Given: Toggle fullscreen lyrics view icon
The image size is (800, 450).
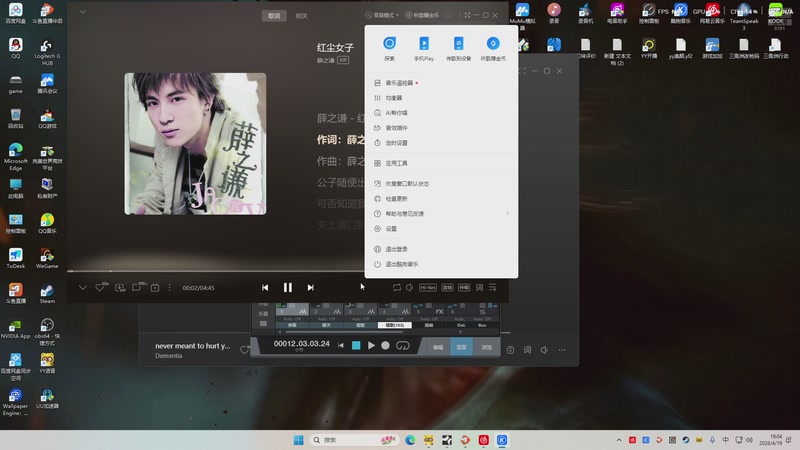Looking at the screenshot, I should click(x=467, y=15).
